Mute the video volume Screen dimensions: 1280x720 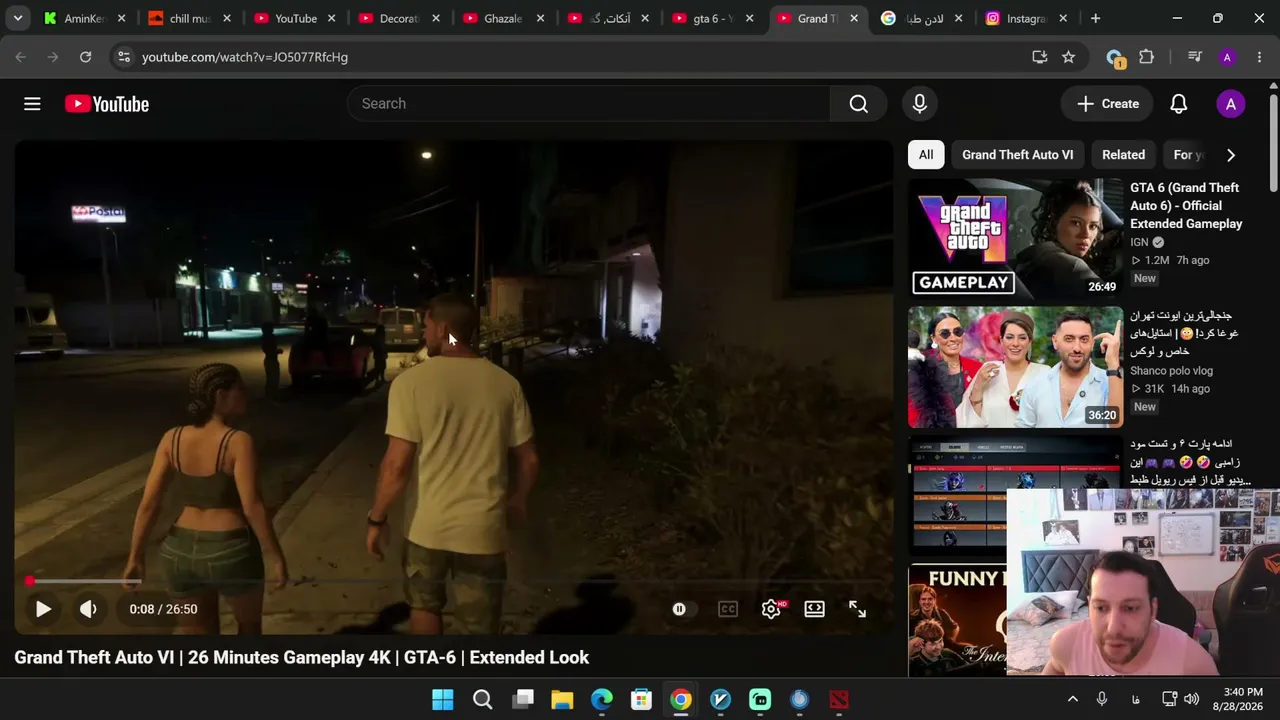coord(88,609)
